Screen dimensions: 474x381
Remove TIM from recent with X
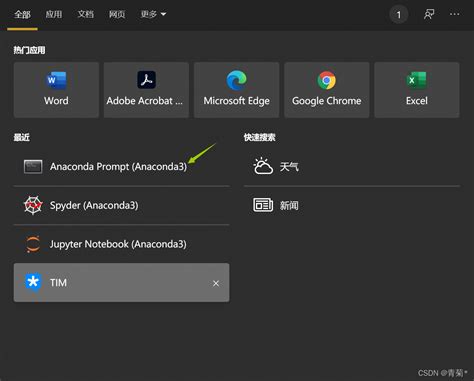pyautogui.click(x=216, y=283)
